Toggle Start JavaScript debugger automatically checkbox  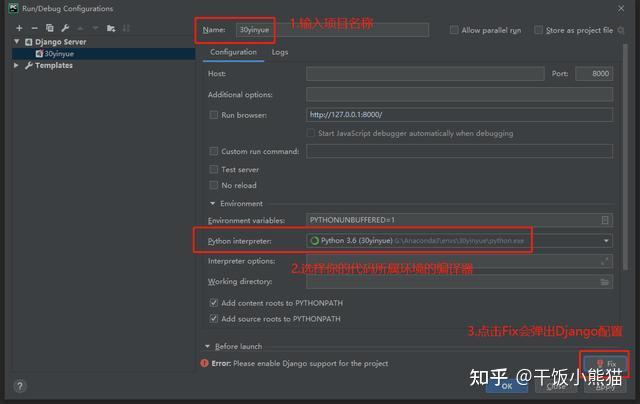pyautogui.click(x=311, y=133)
